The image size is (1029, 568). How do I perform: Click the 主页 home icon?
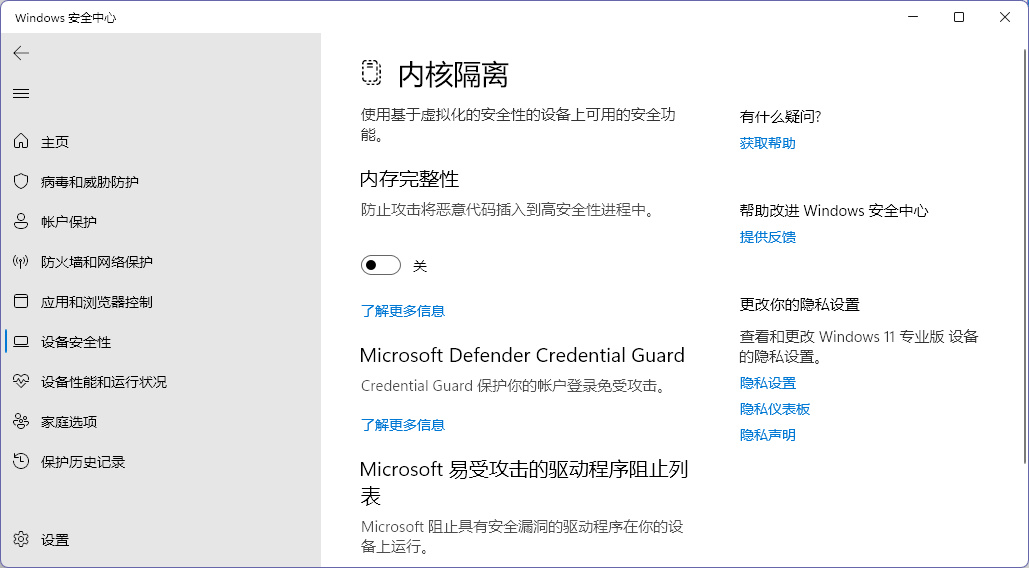coord(21,142)
